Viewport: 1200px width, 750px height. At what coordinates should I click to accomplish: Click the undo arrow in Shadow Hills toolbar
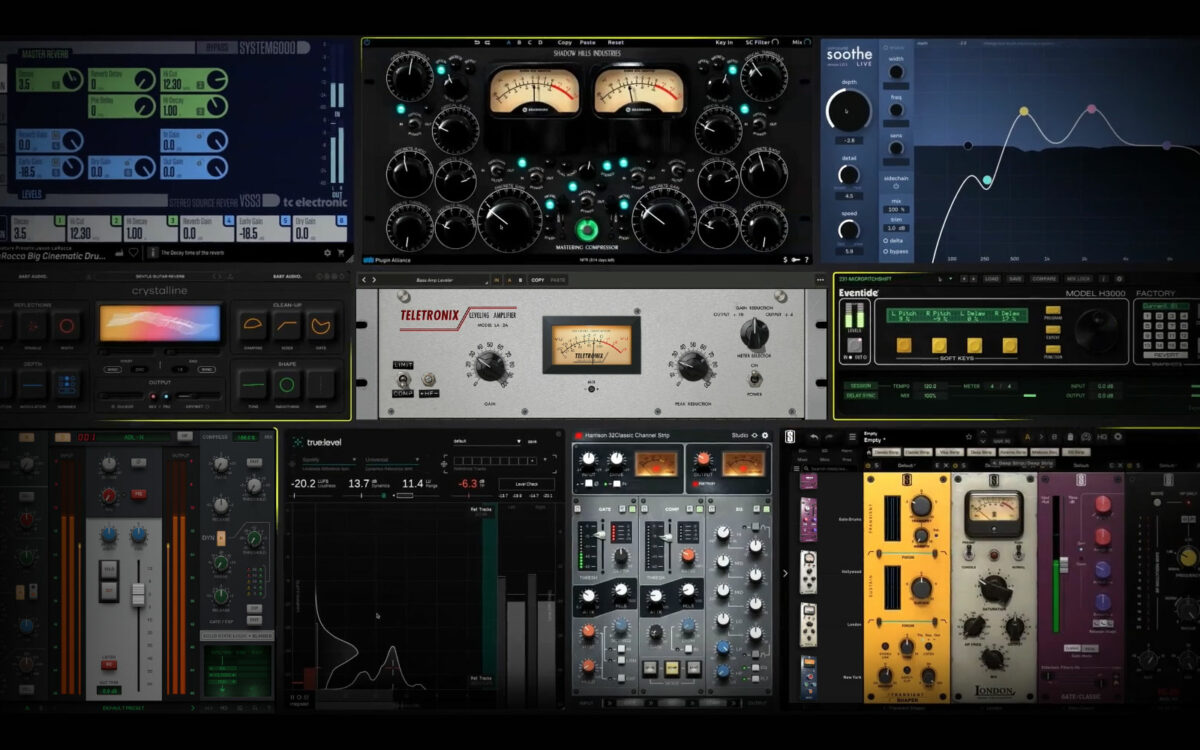click(476, 42)
